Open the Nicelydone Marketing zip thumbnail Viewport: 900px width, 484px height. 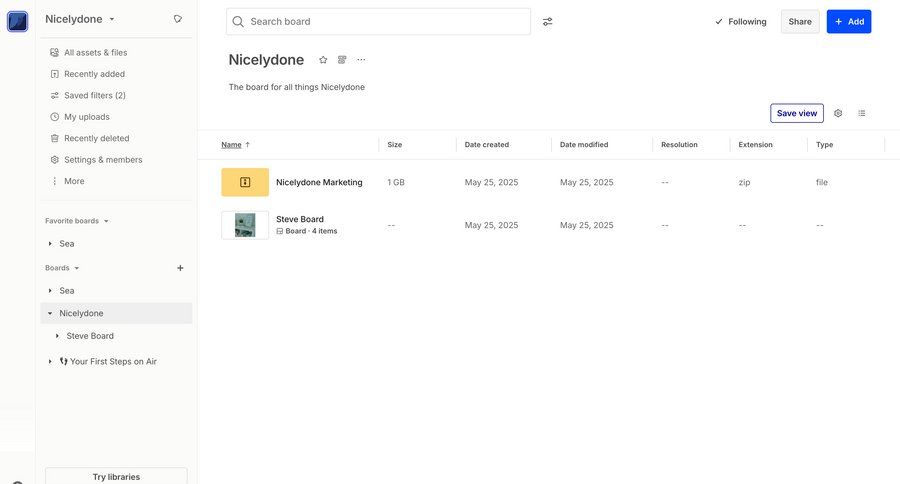tap(245, 182)
